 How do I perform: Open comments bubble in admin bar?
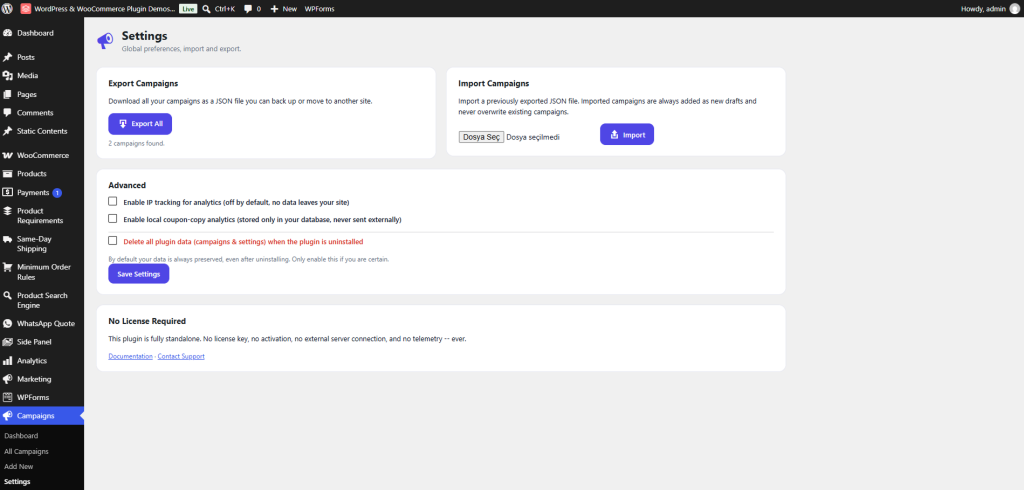click(x=252, y=8)
